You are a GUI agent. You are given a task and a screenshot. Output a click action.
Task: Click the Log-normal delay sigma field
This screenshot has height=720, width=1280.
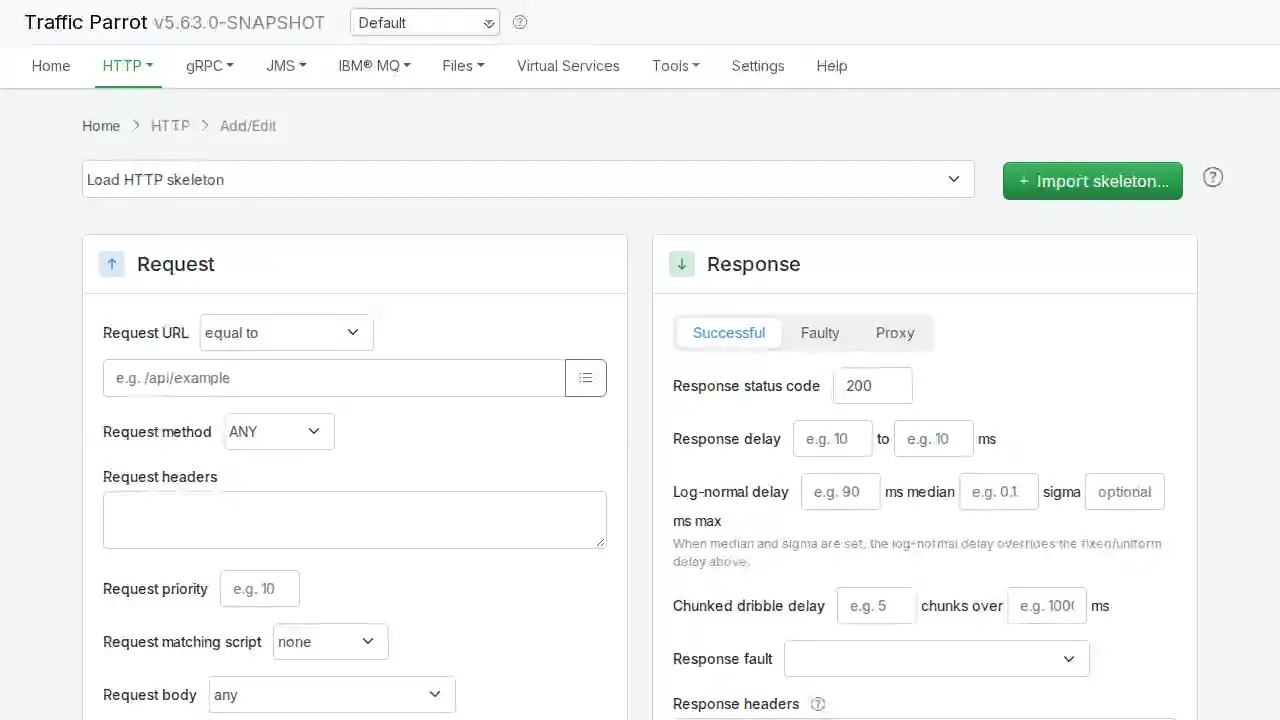(999, 492)
